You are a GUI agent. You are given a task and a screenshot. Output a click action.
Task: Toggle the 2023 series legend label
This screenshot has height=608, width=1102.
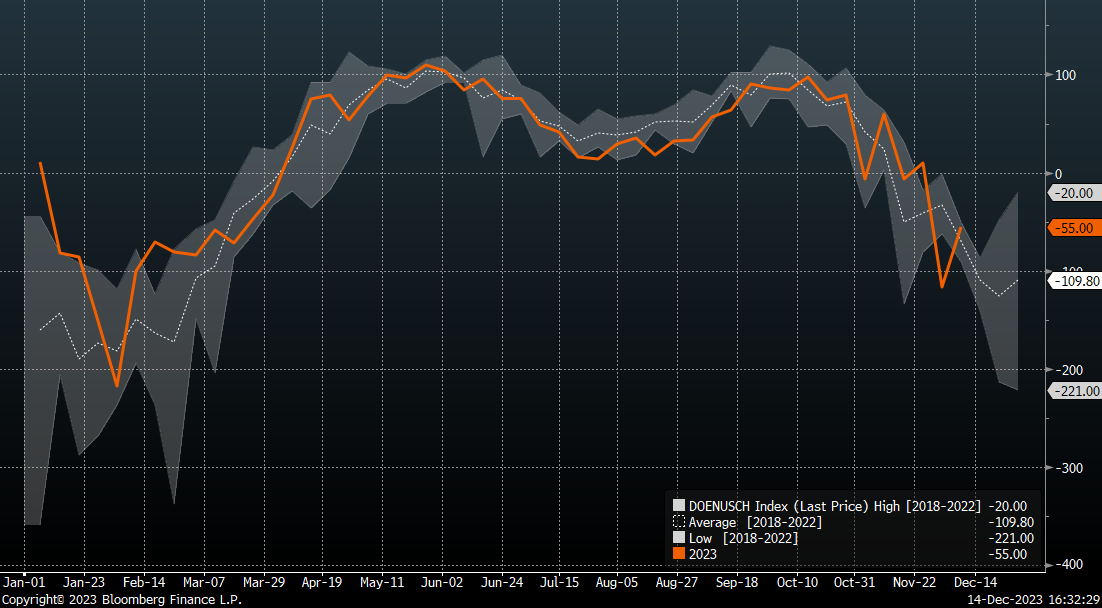coord(703,554)
